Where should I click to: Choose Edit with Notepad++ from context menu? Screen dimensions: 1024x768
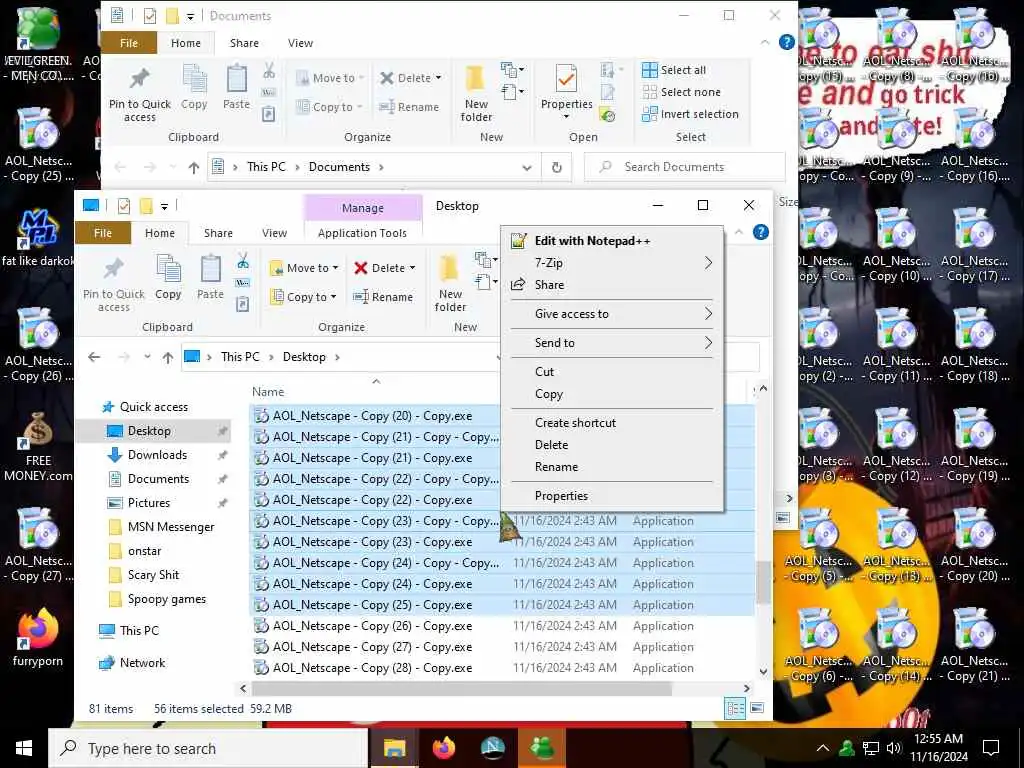pyautogui.click(x=612, y=241)
